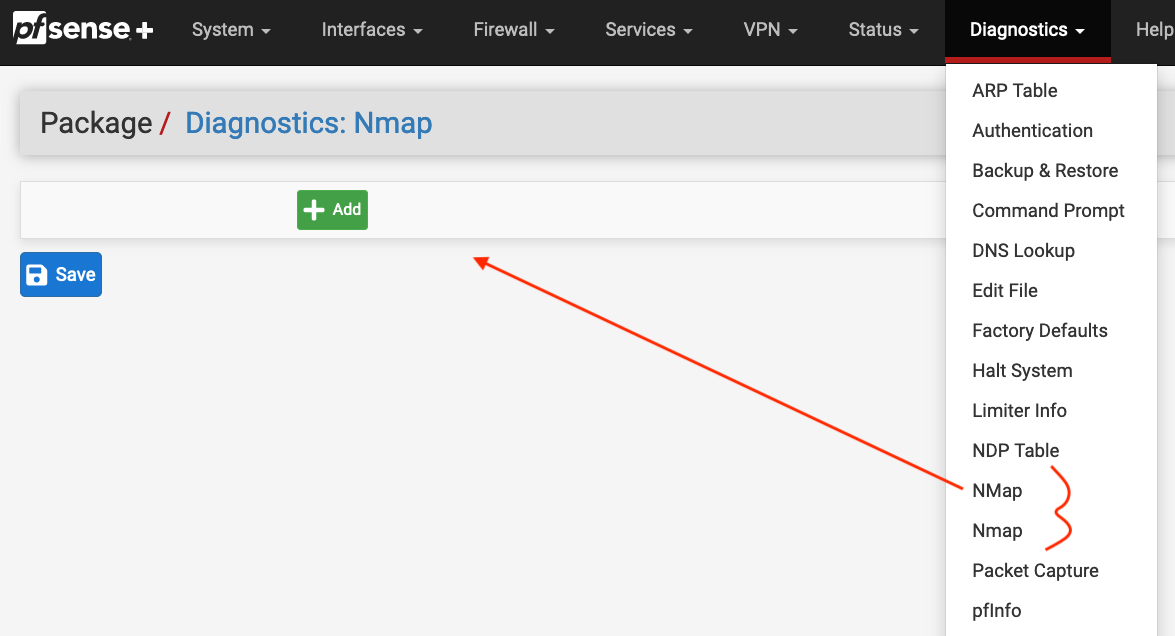Open the Help menu
1175x636 pixels.
click(1153, 30)
